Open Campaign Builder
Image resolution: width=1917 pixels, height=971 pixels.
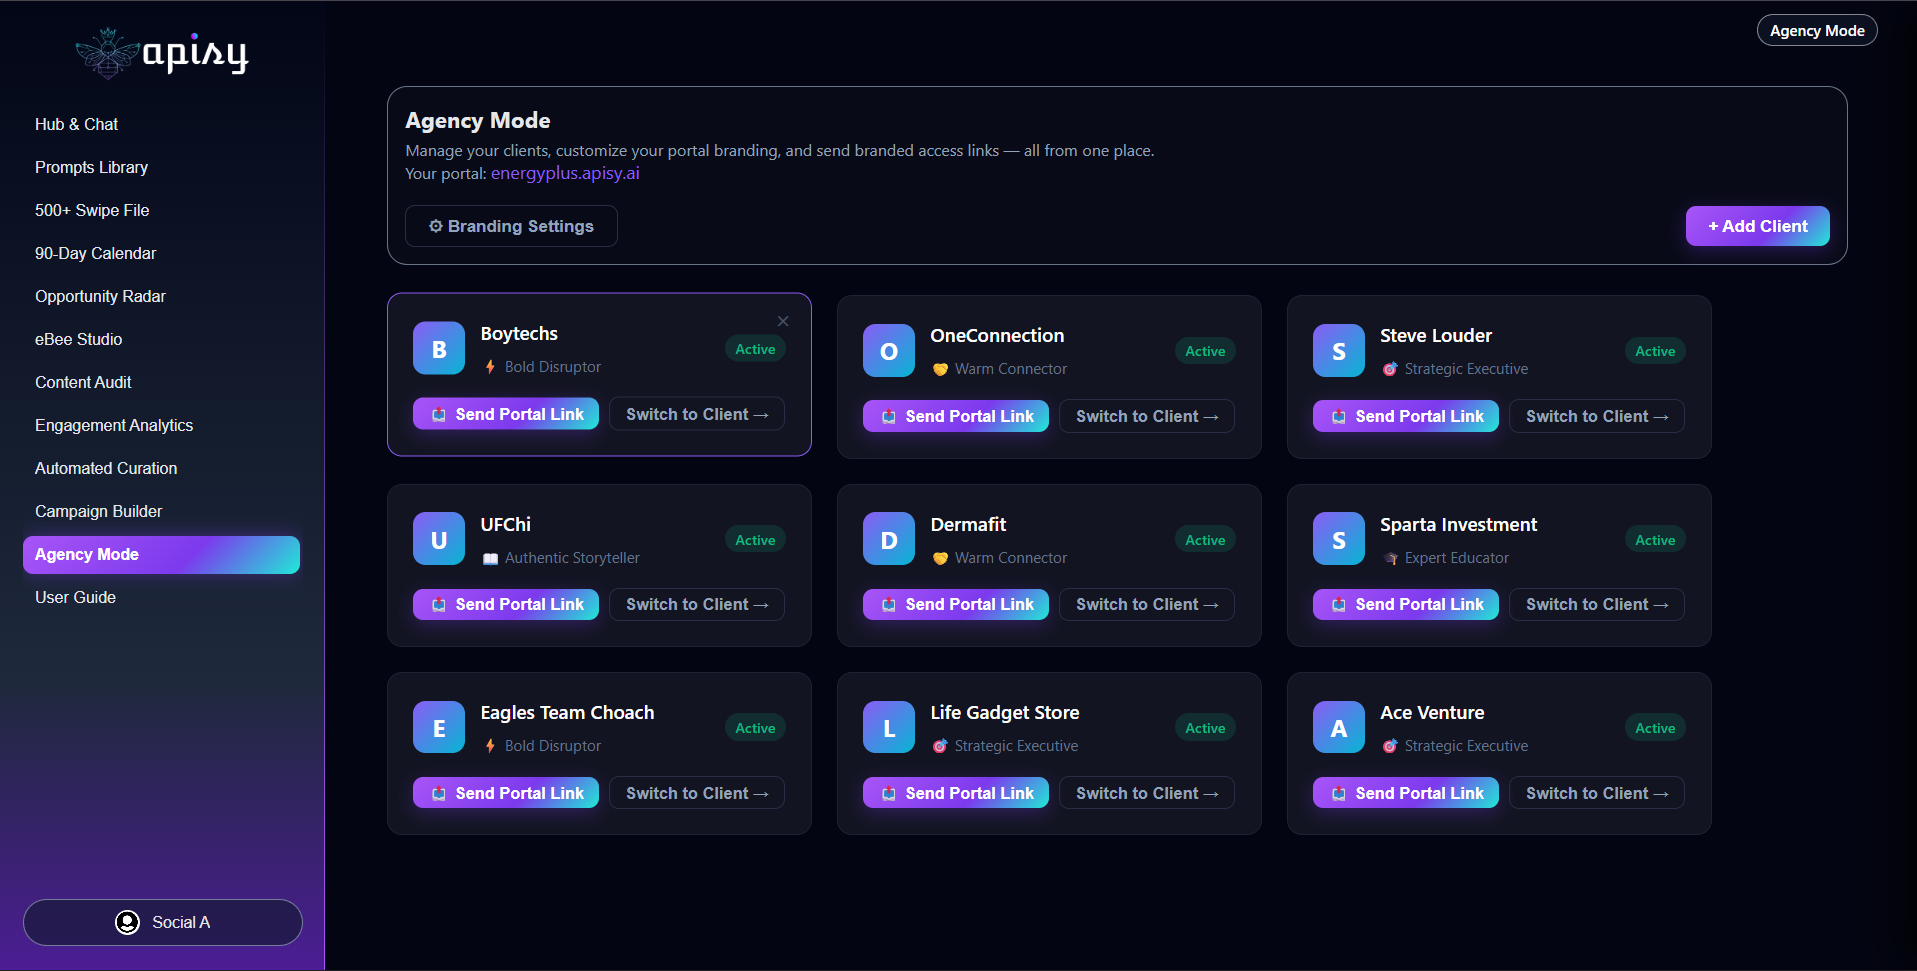click(x=161, y=511)
